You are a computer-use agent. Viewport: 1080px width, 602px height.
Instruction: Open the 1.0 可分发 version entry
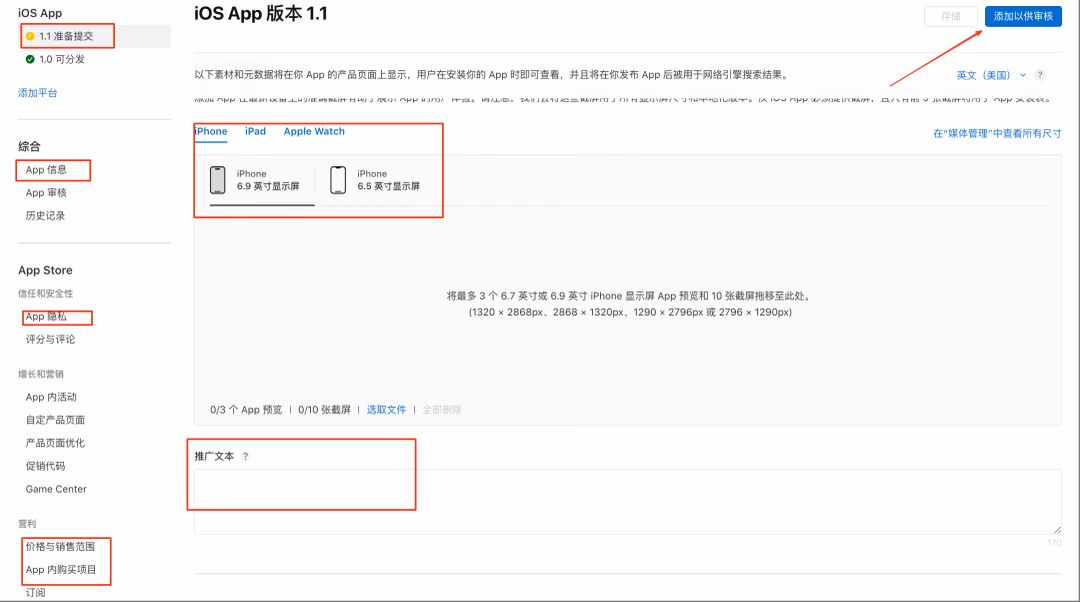(62, 59)
